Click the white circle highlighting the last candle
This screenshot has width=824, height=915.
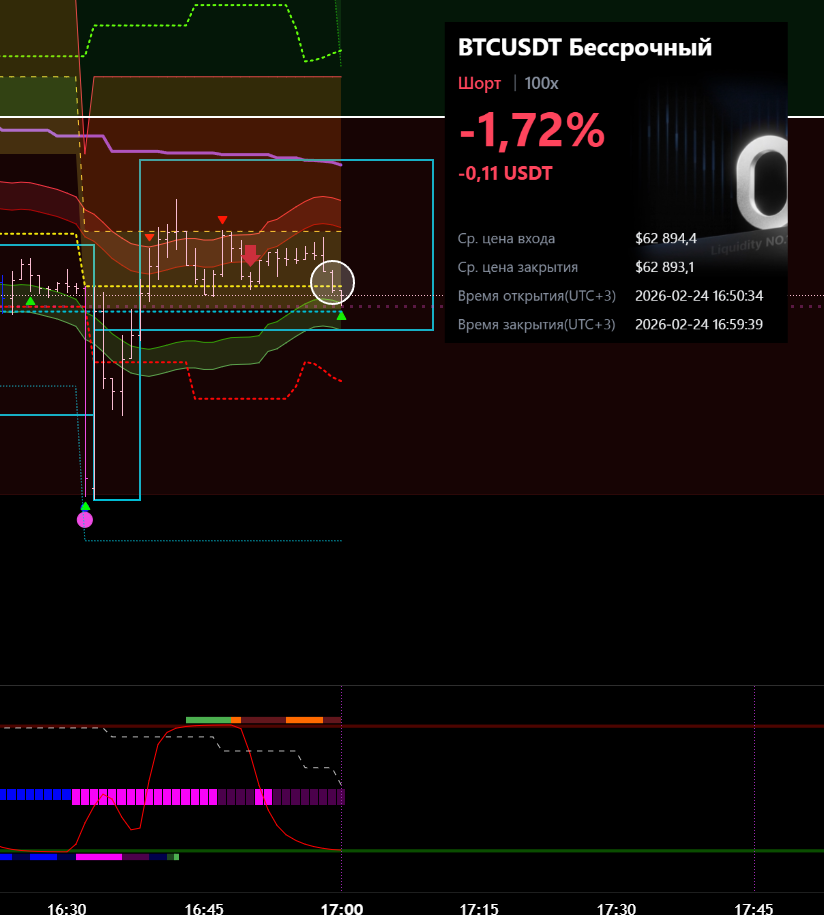pyautogui.click(x=332, y=281)
